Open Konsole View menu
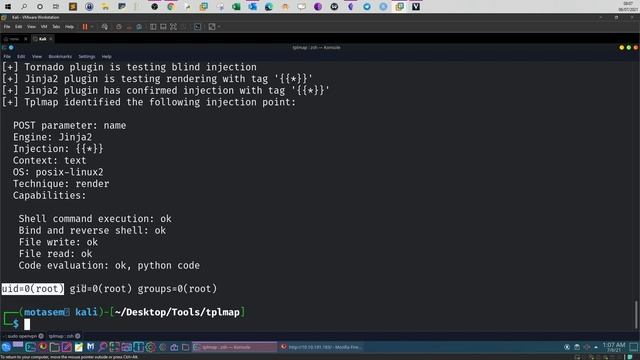This screenshot has width=640, height=360. (x=37, y=56)
